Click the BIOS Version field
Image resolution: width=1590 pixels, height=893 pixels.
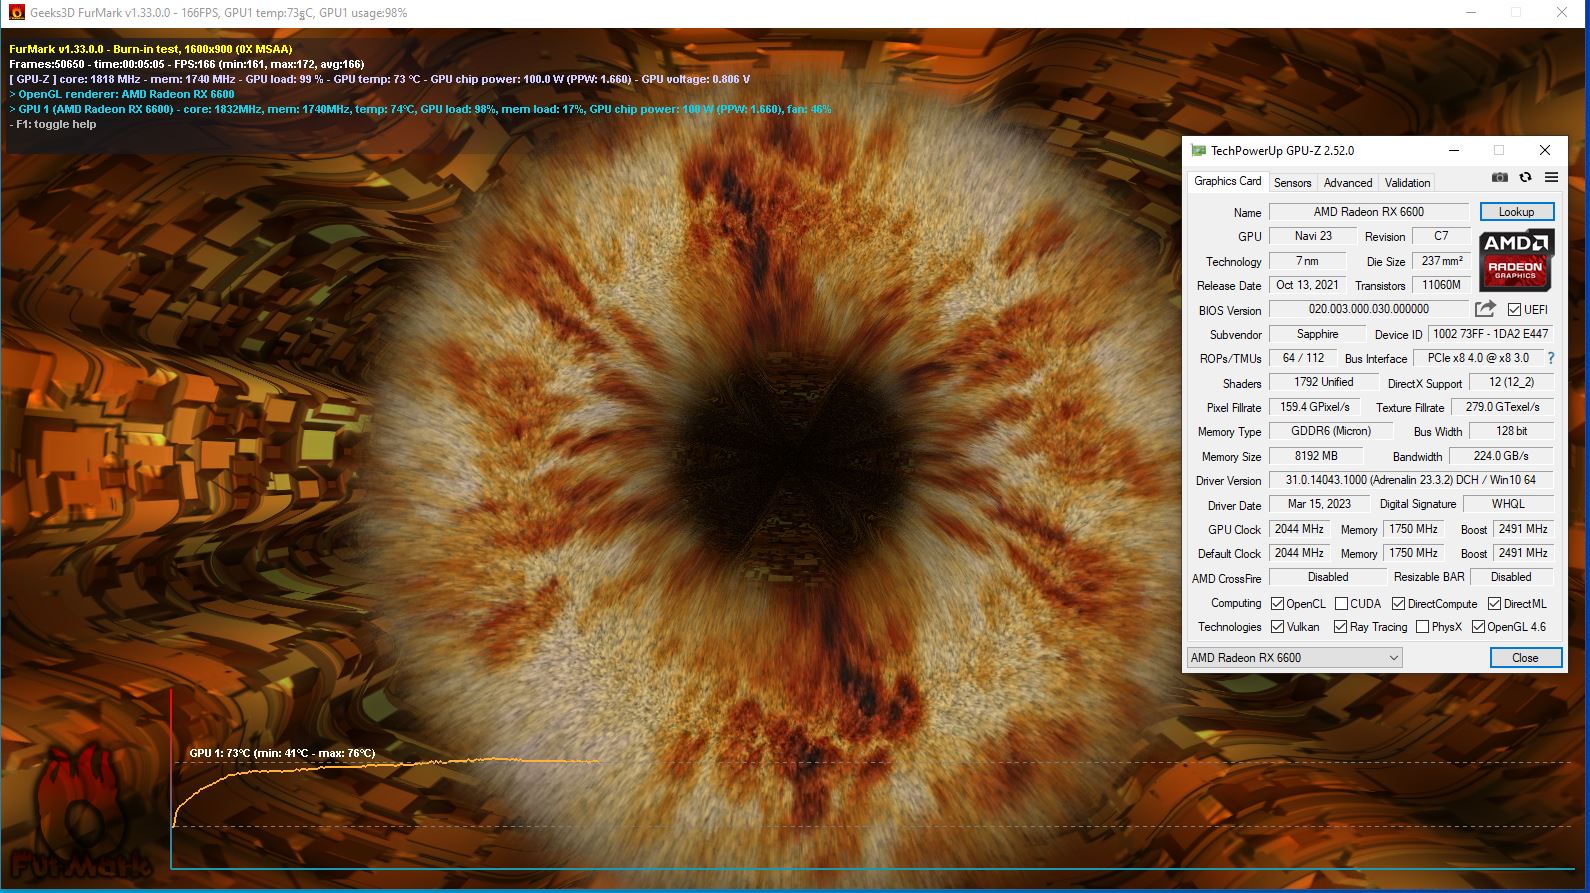tap(1368, 310)
